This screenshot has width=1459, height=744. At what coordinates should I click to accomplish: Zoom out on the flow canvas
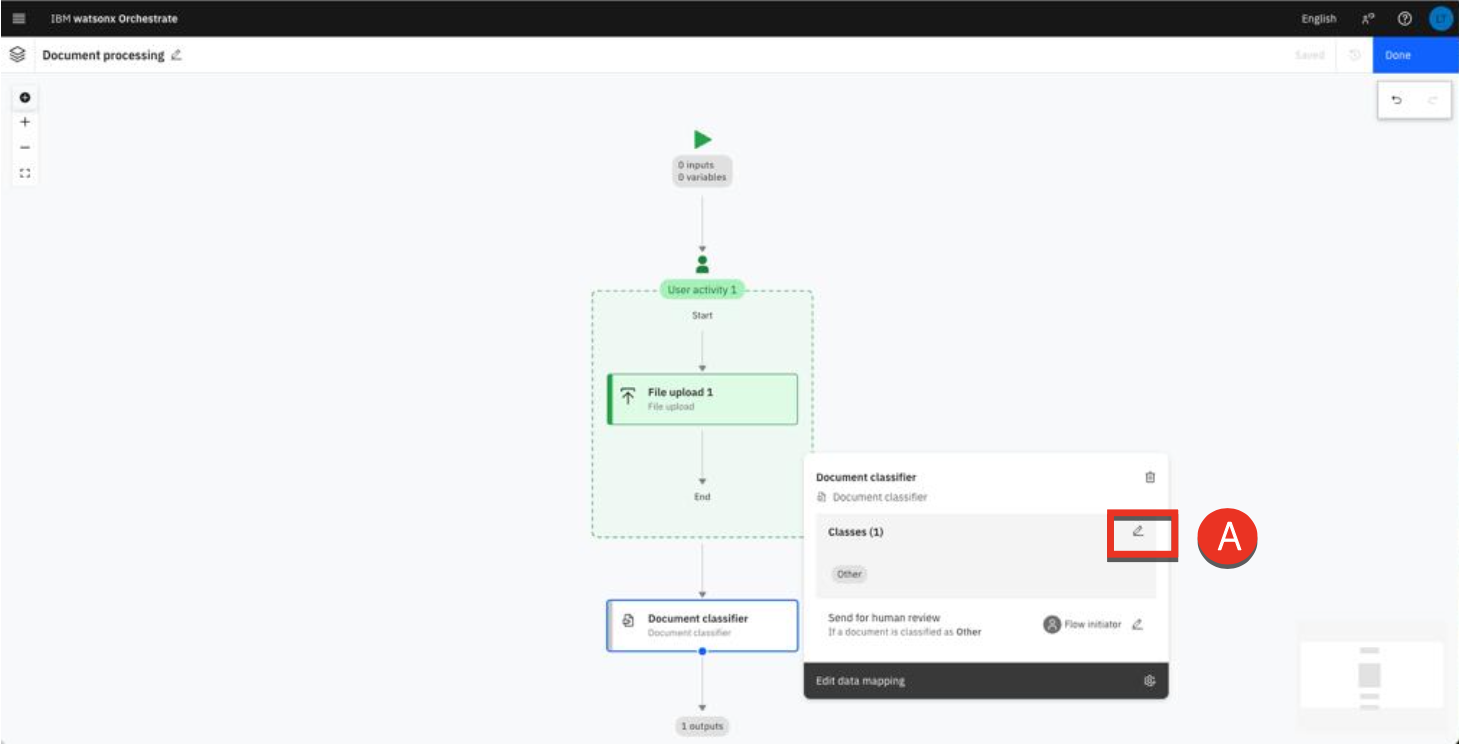[x=25, y=147]
